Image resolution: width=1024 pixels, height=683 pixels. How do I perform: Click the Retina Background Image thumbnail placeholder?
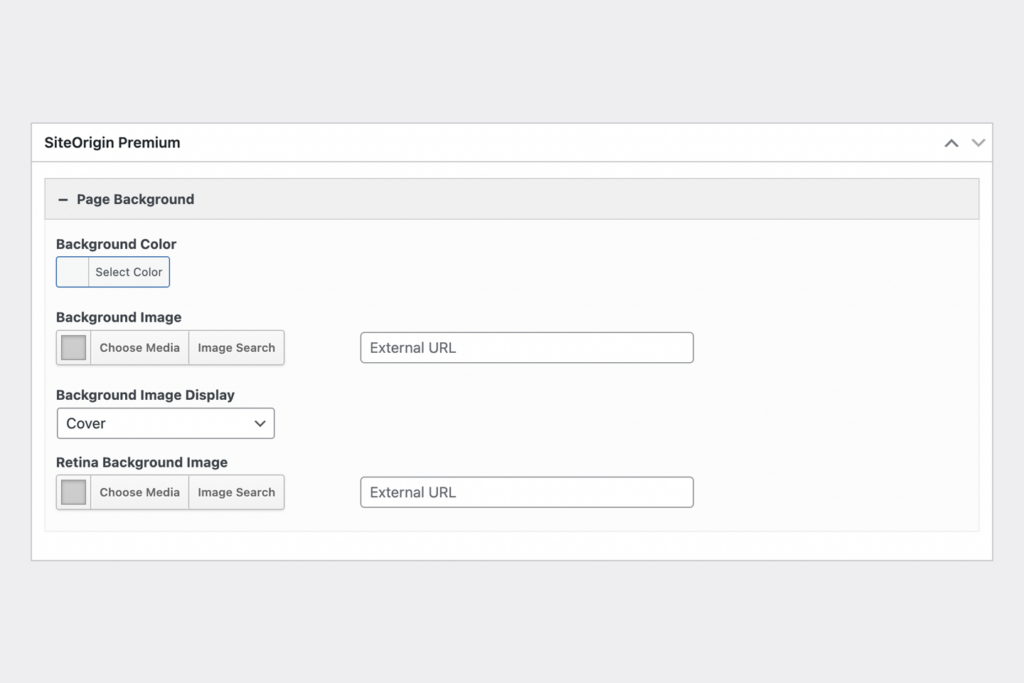74,492
